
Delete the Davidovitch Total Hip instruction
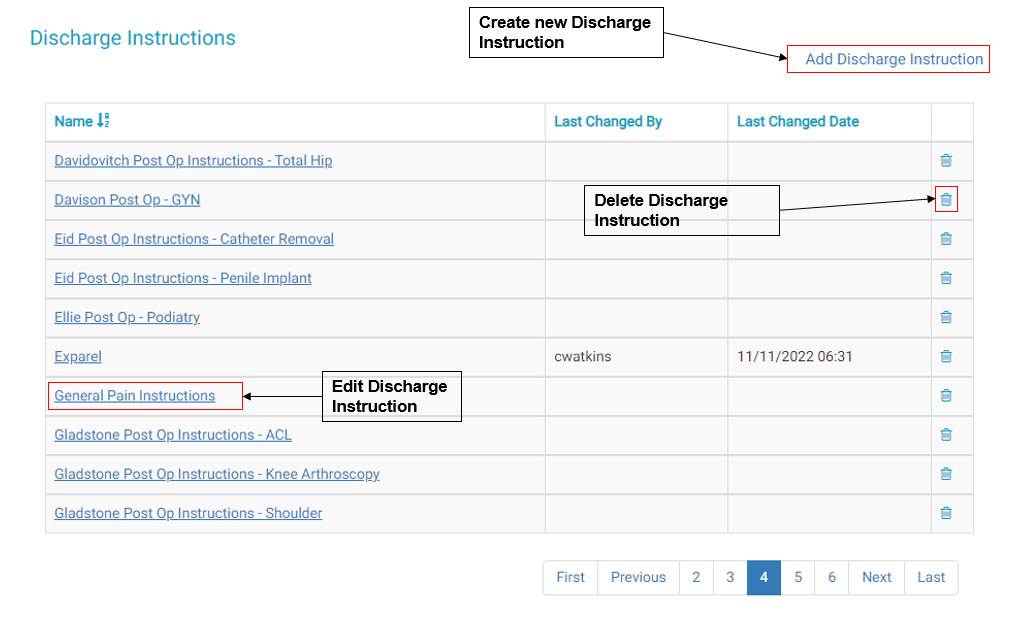coord(945,161)
